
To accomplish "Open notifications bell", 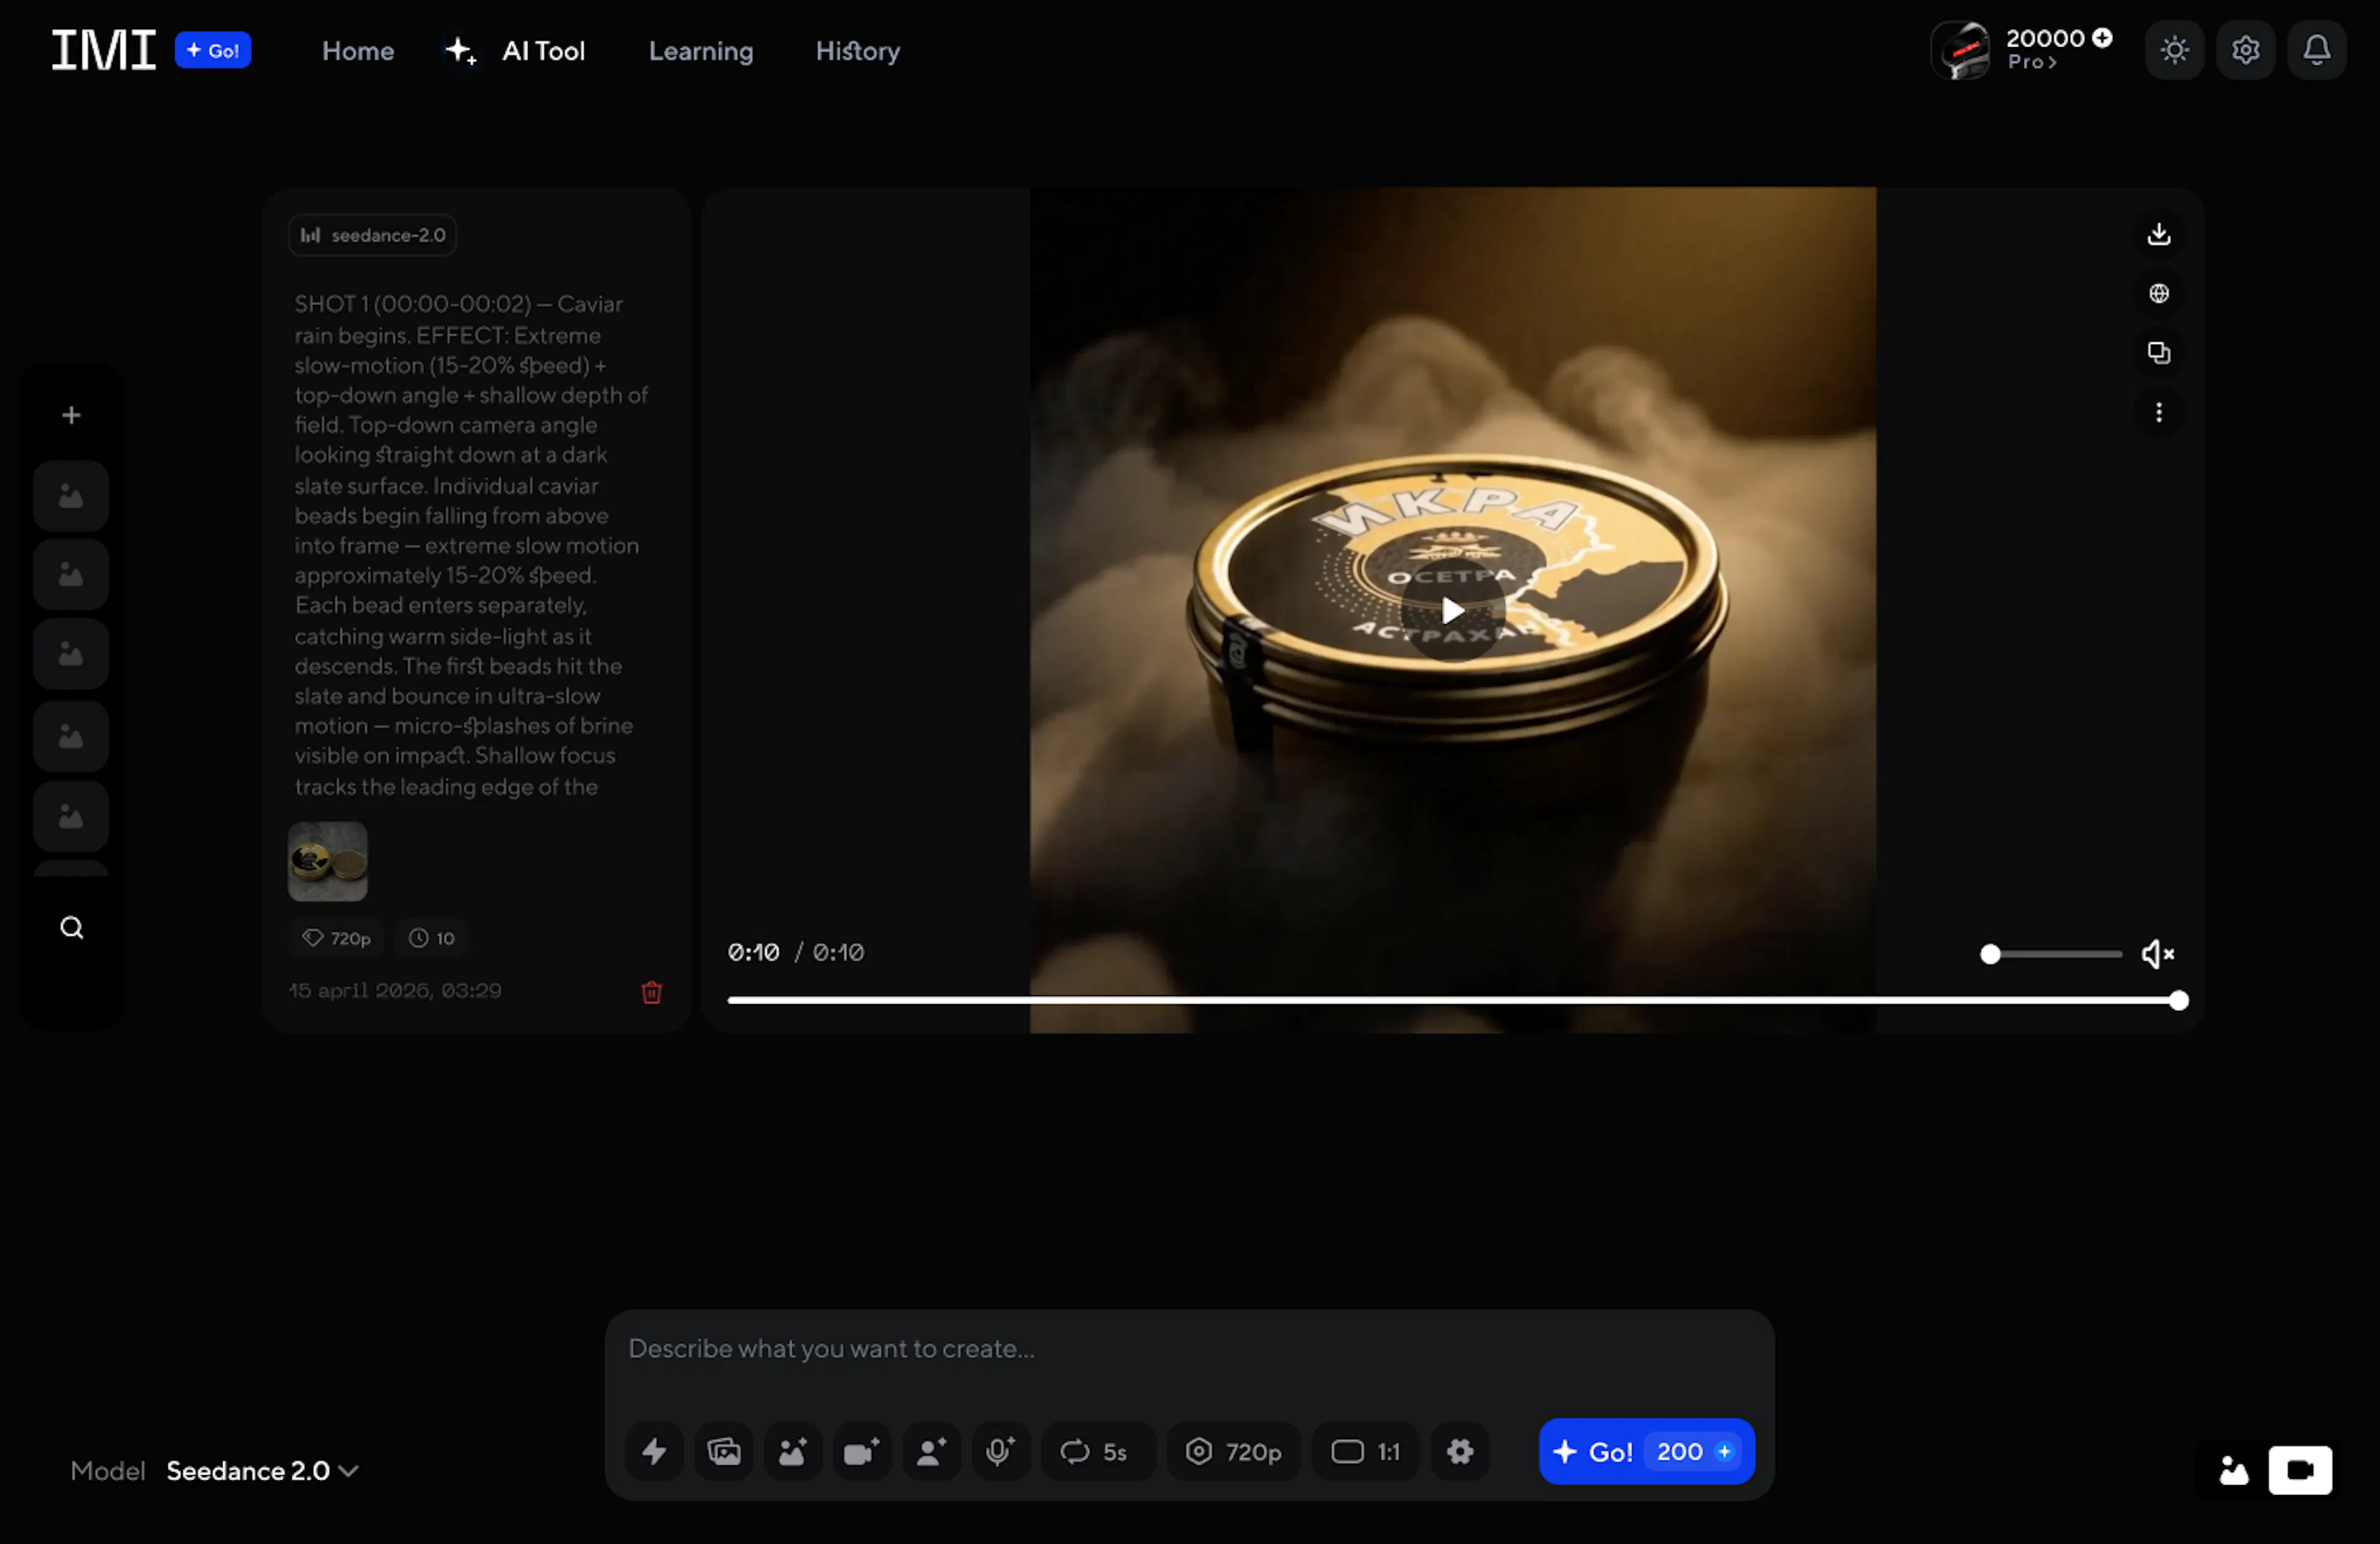I will pyautogui.click(x=2317, y=50).
